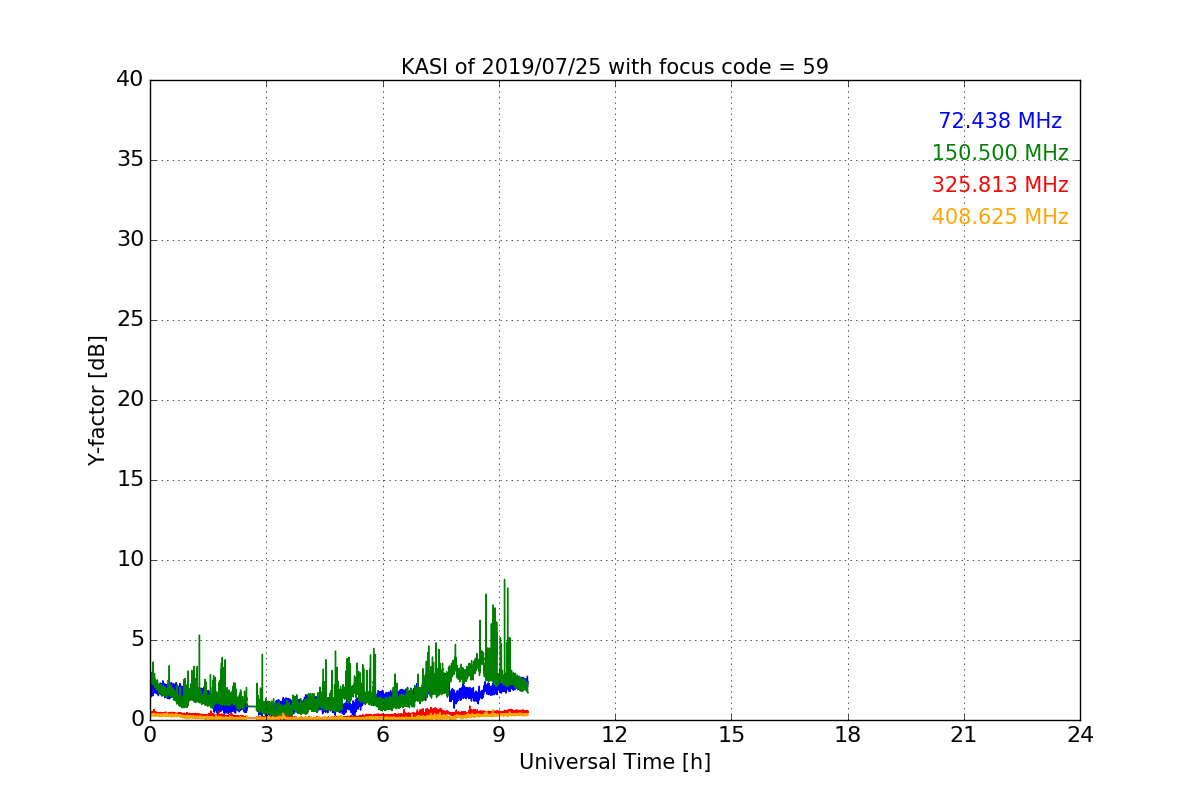This screenshot has width=1200, height=800.
Task: Select the 408.625 MHz legend label
Action: (x=1000, y=217)
